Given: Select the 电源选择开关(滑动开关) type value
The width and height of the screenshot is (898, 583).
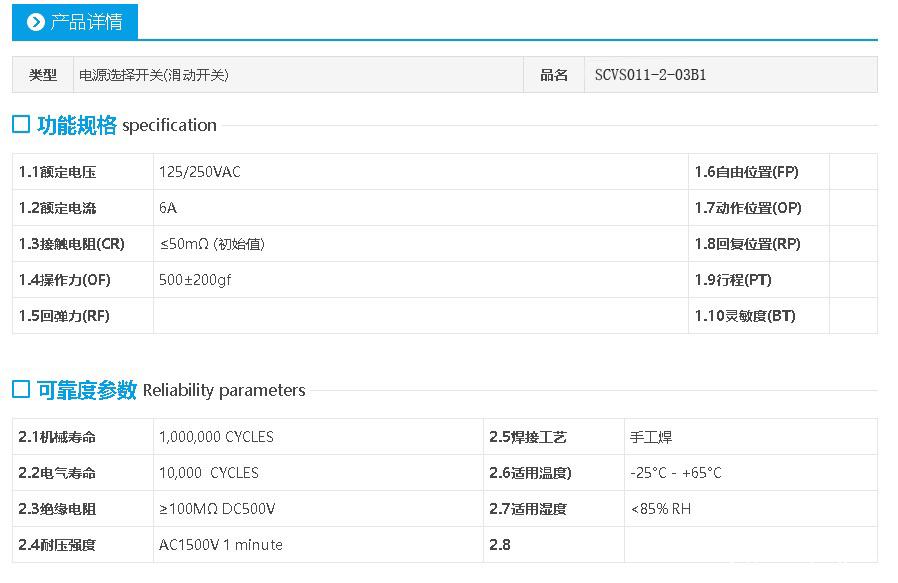Looking at the screenshot, I should [x=154, y=75].
